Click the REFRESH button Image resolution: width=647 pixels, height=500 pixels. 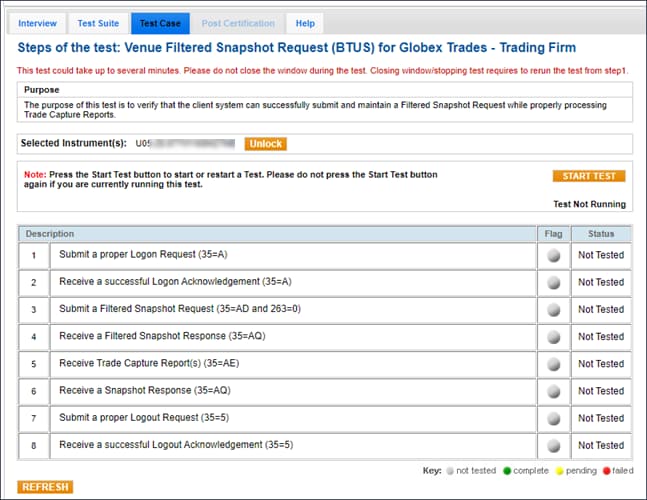[x=46, y=487]
